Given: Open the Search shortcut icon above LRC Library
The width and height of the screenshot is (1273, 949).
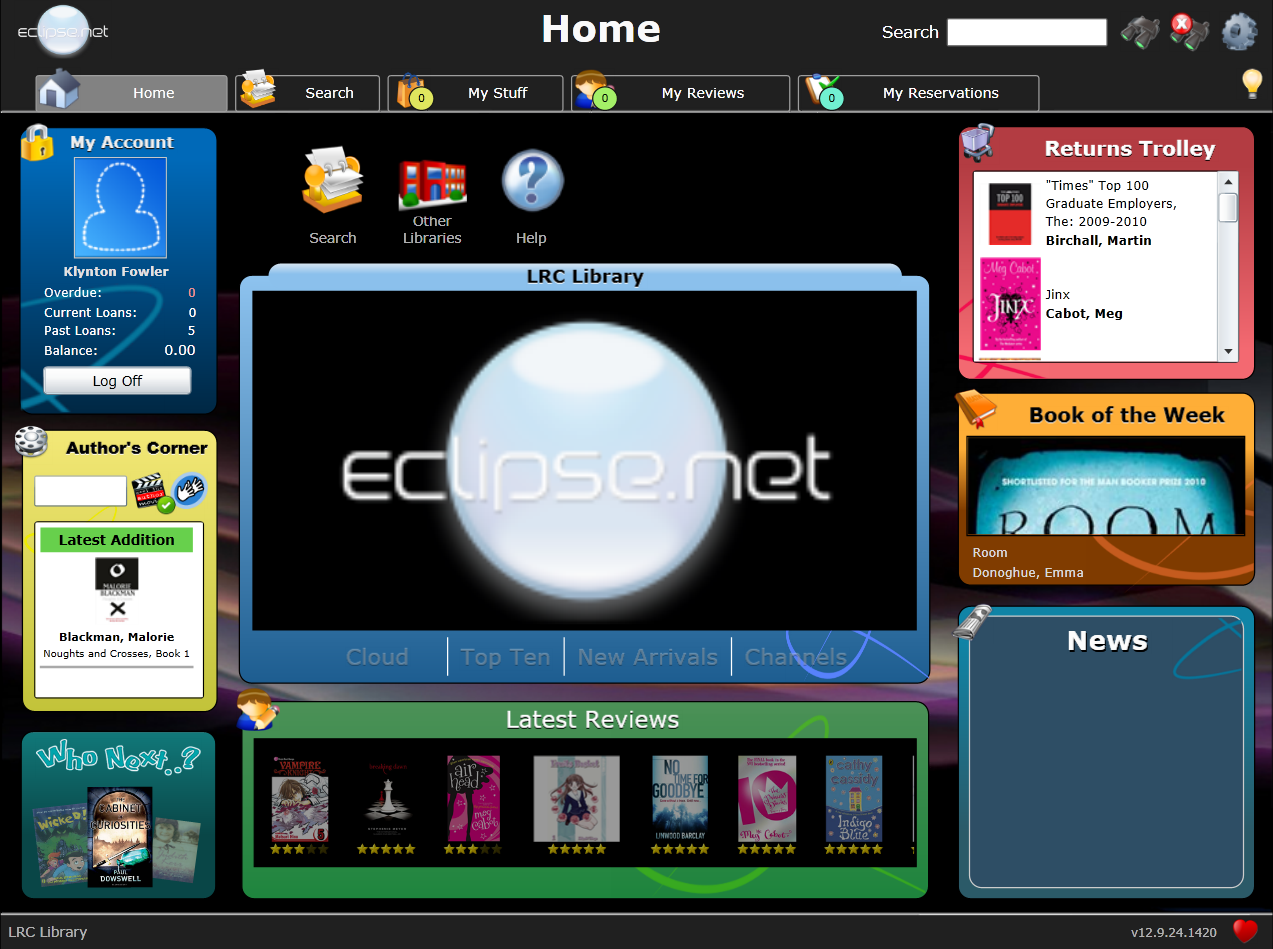Looking at the screenshot, I should [333, 182].
